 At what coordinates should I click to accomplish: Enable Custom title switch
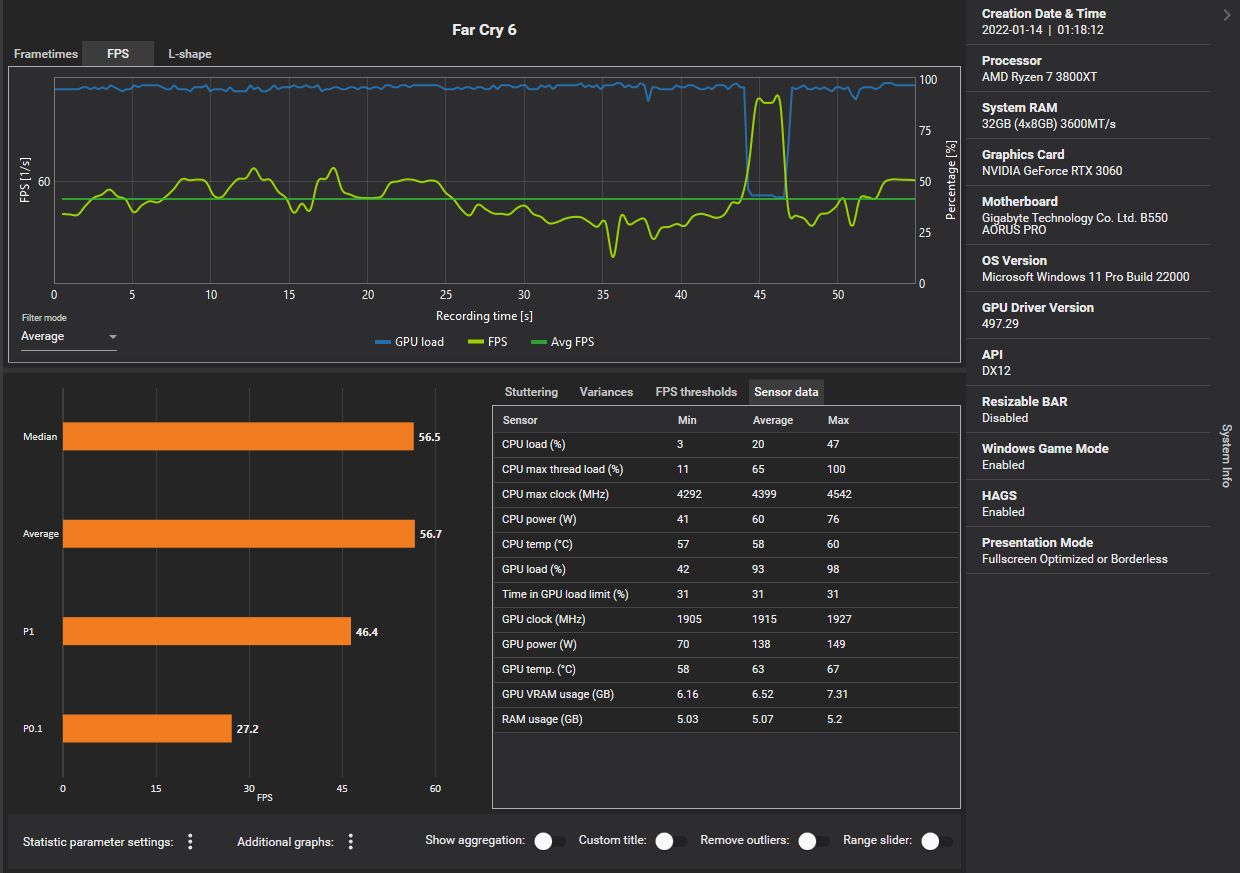tap(671, 841)
